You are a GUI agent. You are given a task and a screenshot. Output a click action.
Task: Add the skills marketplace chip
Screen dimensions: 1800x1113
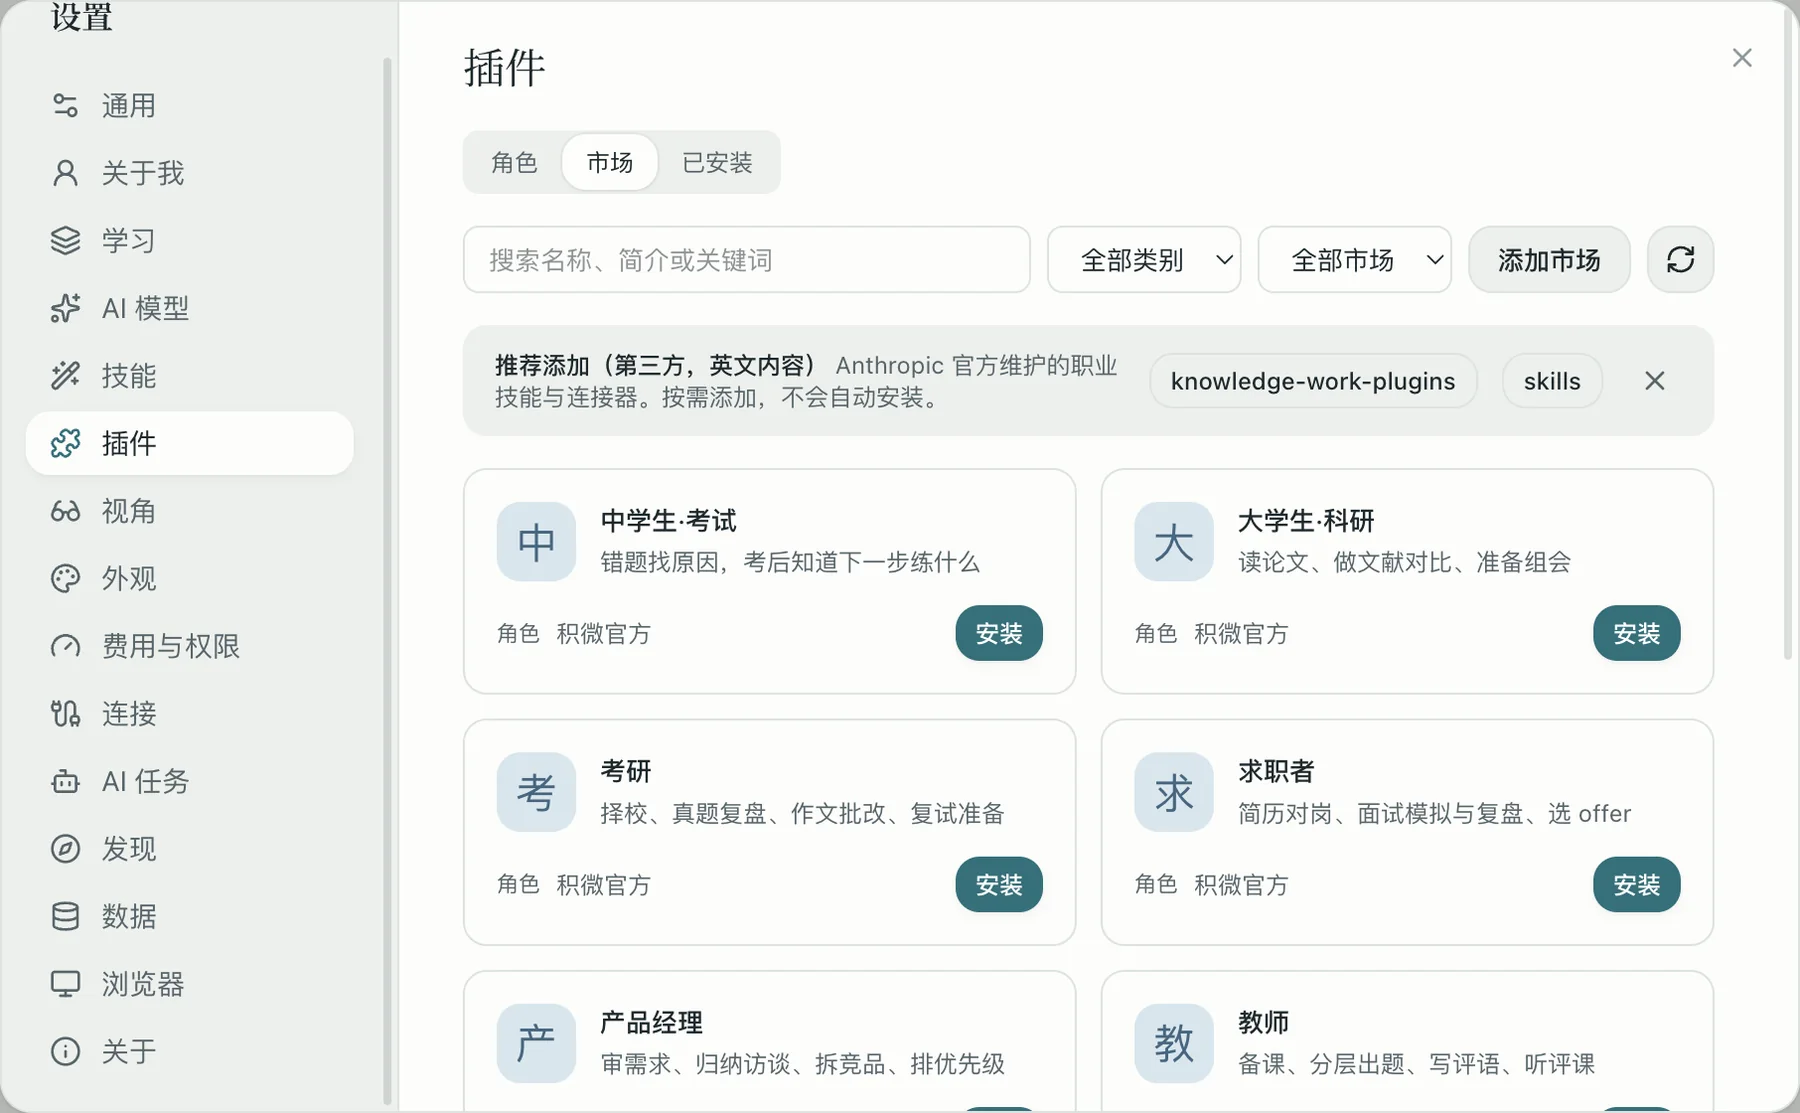[1552, 381]
